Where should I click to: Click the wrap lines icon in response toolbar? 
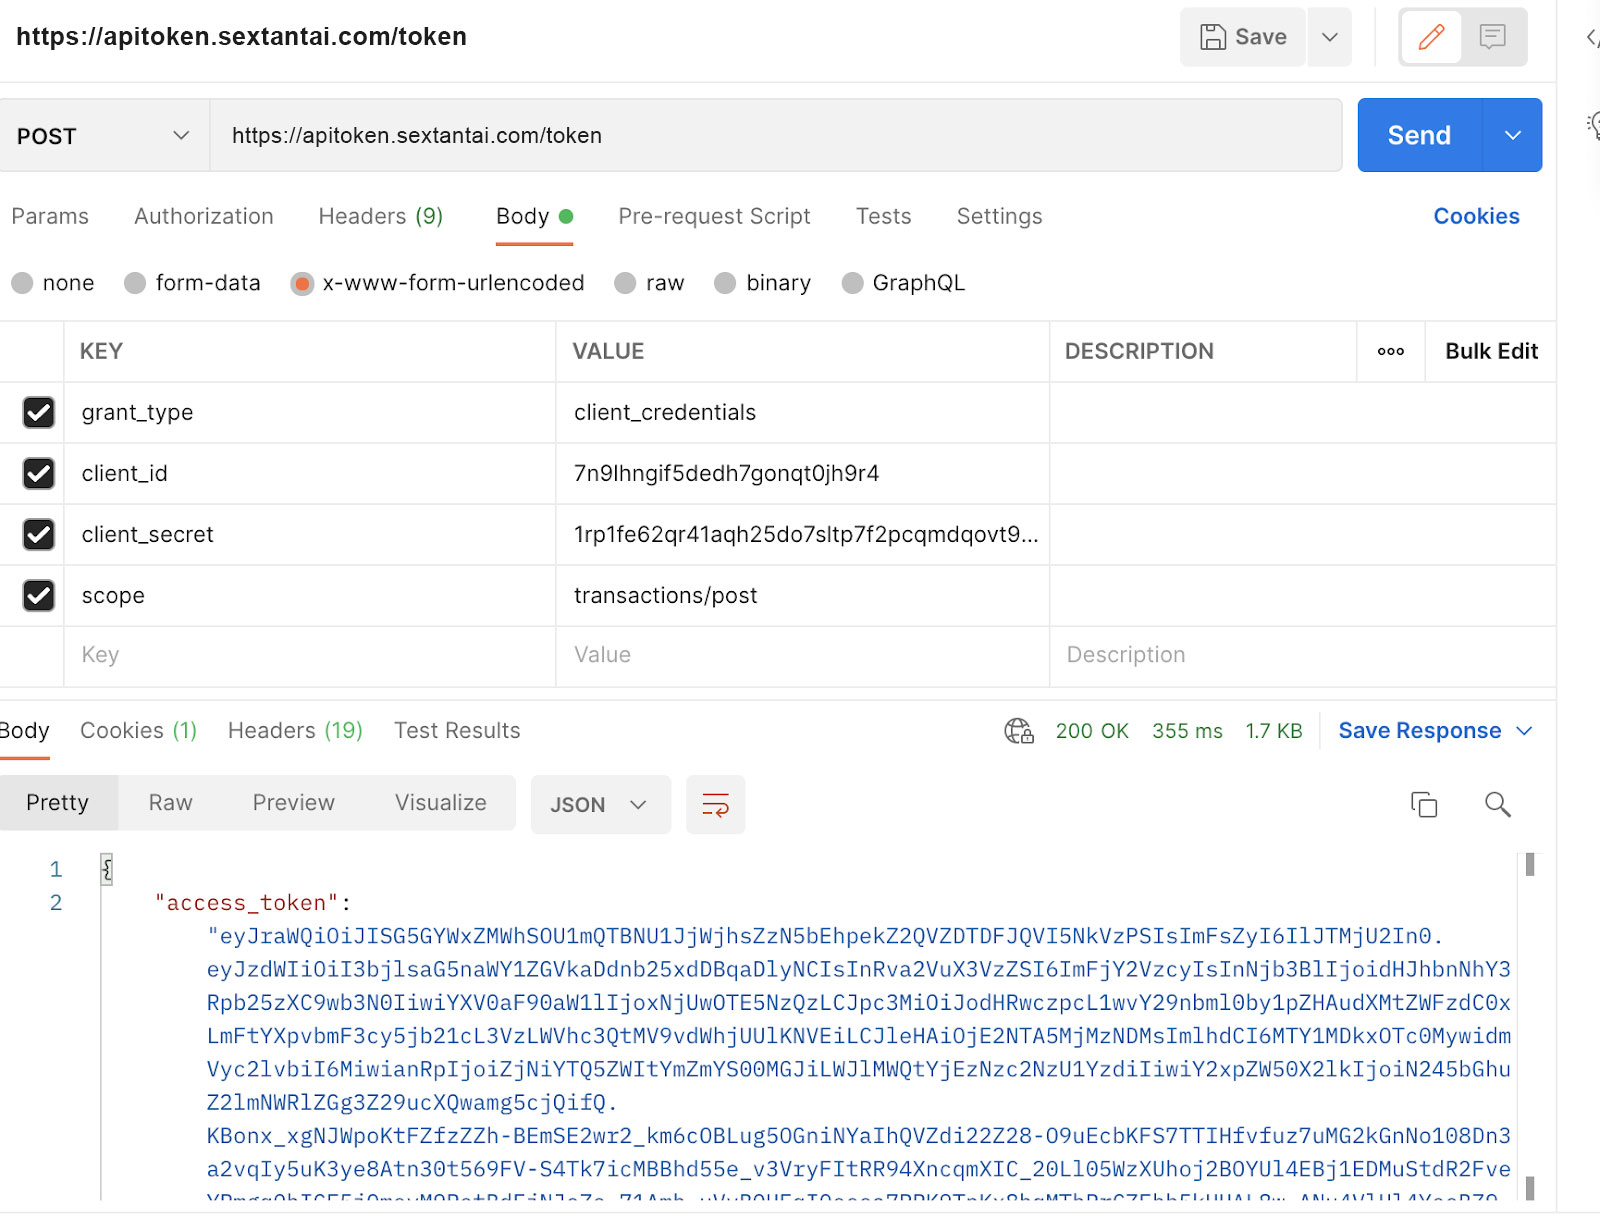716,804
